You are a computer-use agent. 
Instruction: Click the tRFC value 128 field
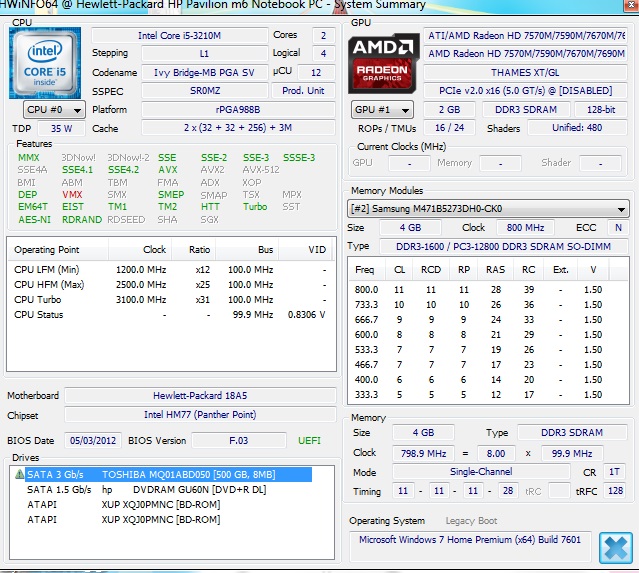point(615,491)
